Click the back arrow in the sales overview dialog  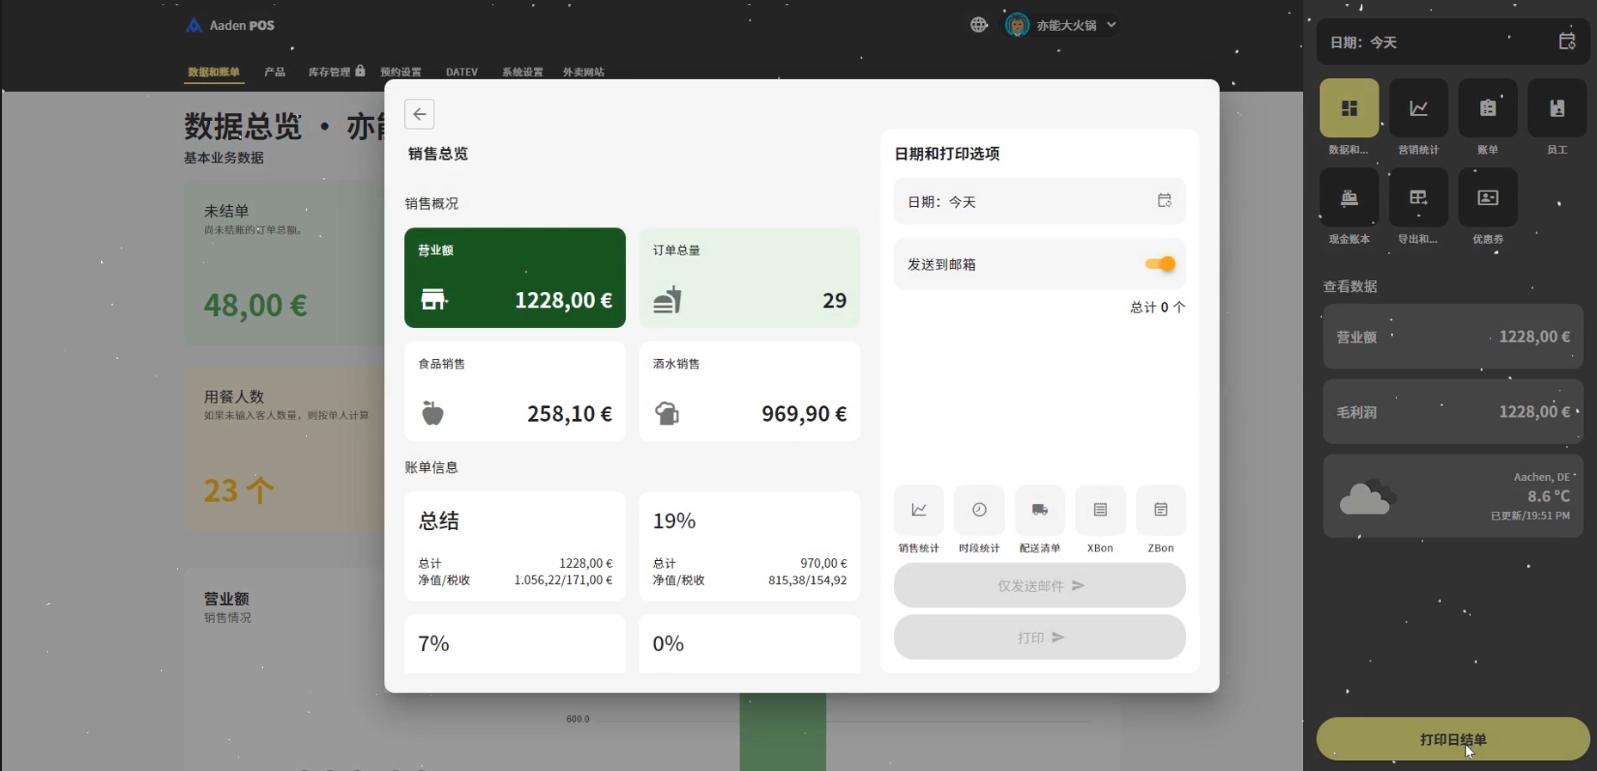coord(419,114)
